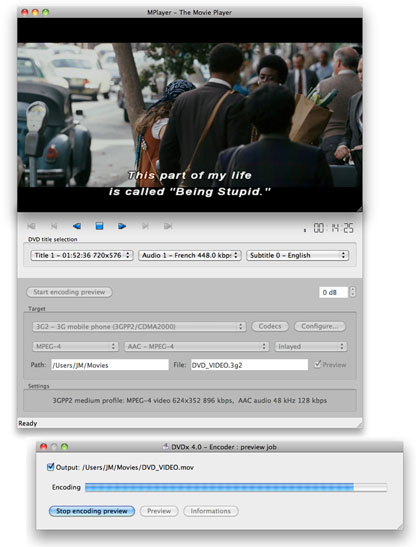Click the Ready status bar text
This screenshot has height=547, width=416.
click(28, 423)
